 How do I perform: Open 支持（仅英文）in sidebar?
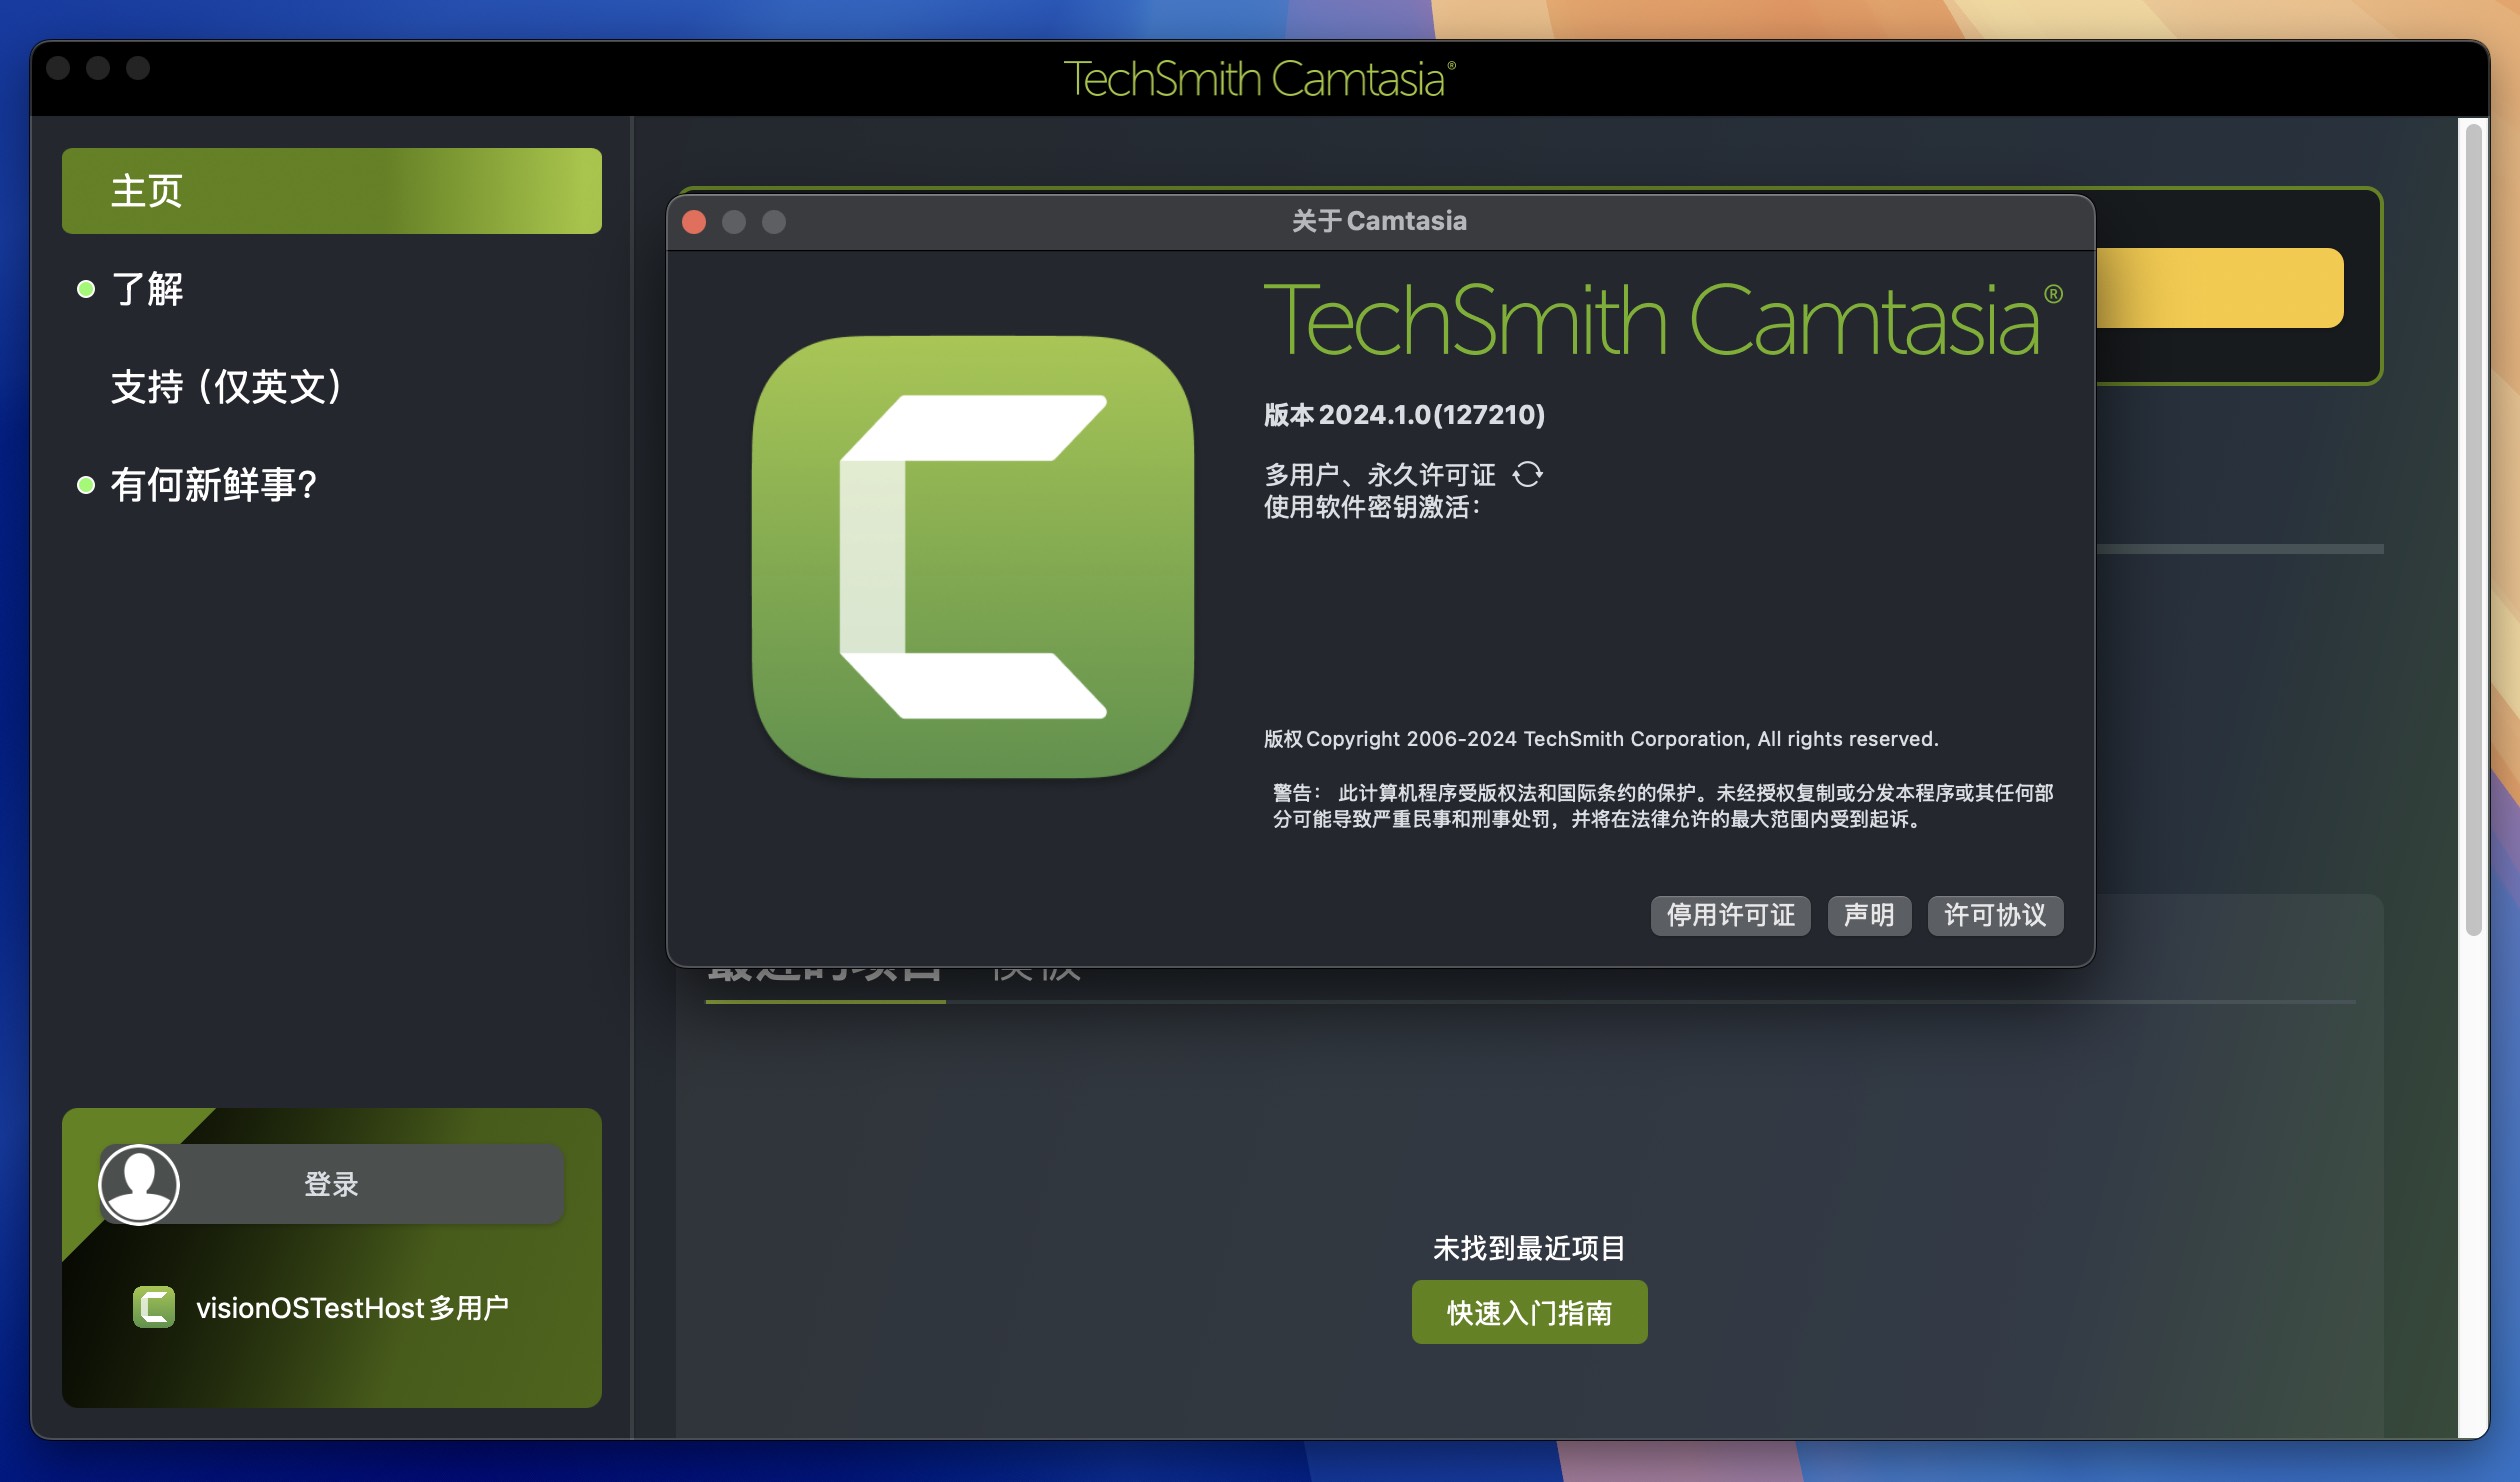tap(227, 387)
